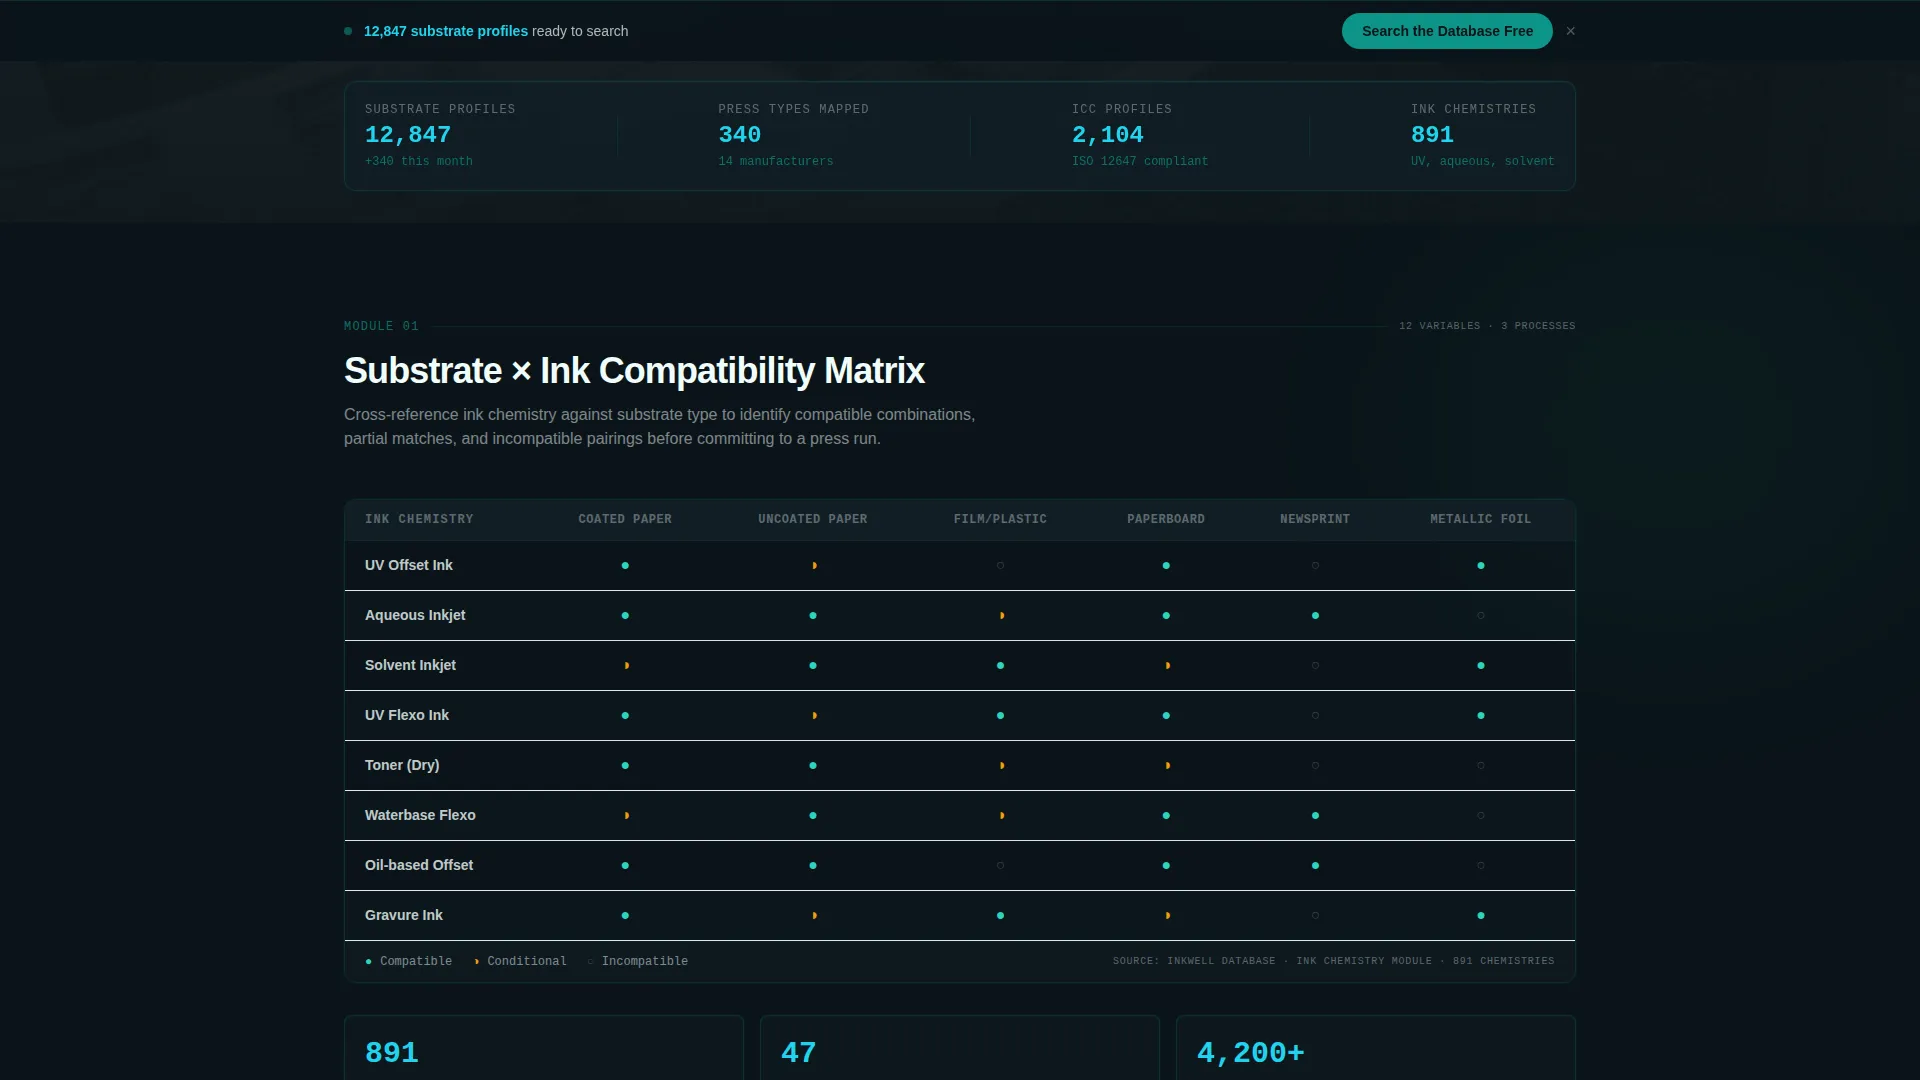Click the UV Offset Ink row label
Screen dimensions: 1920x1080
point(409,565)
